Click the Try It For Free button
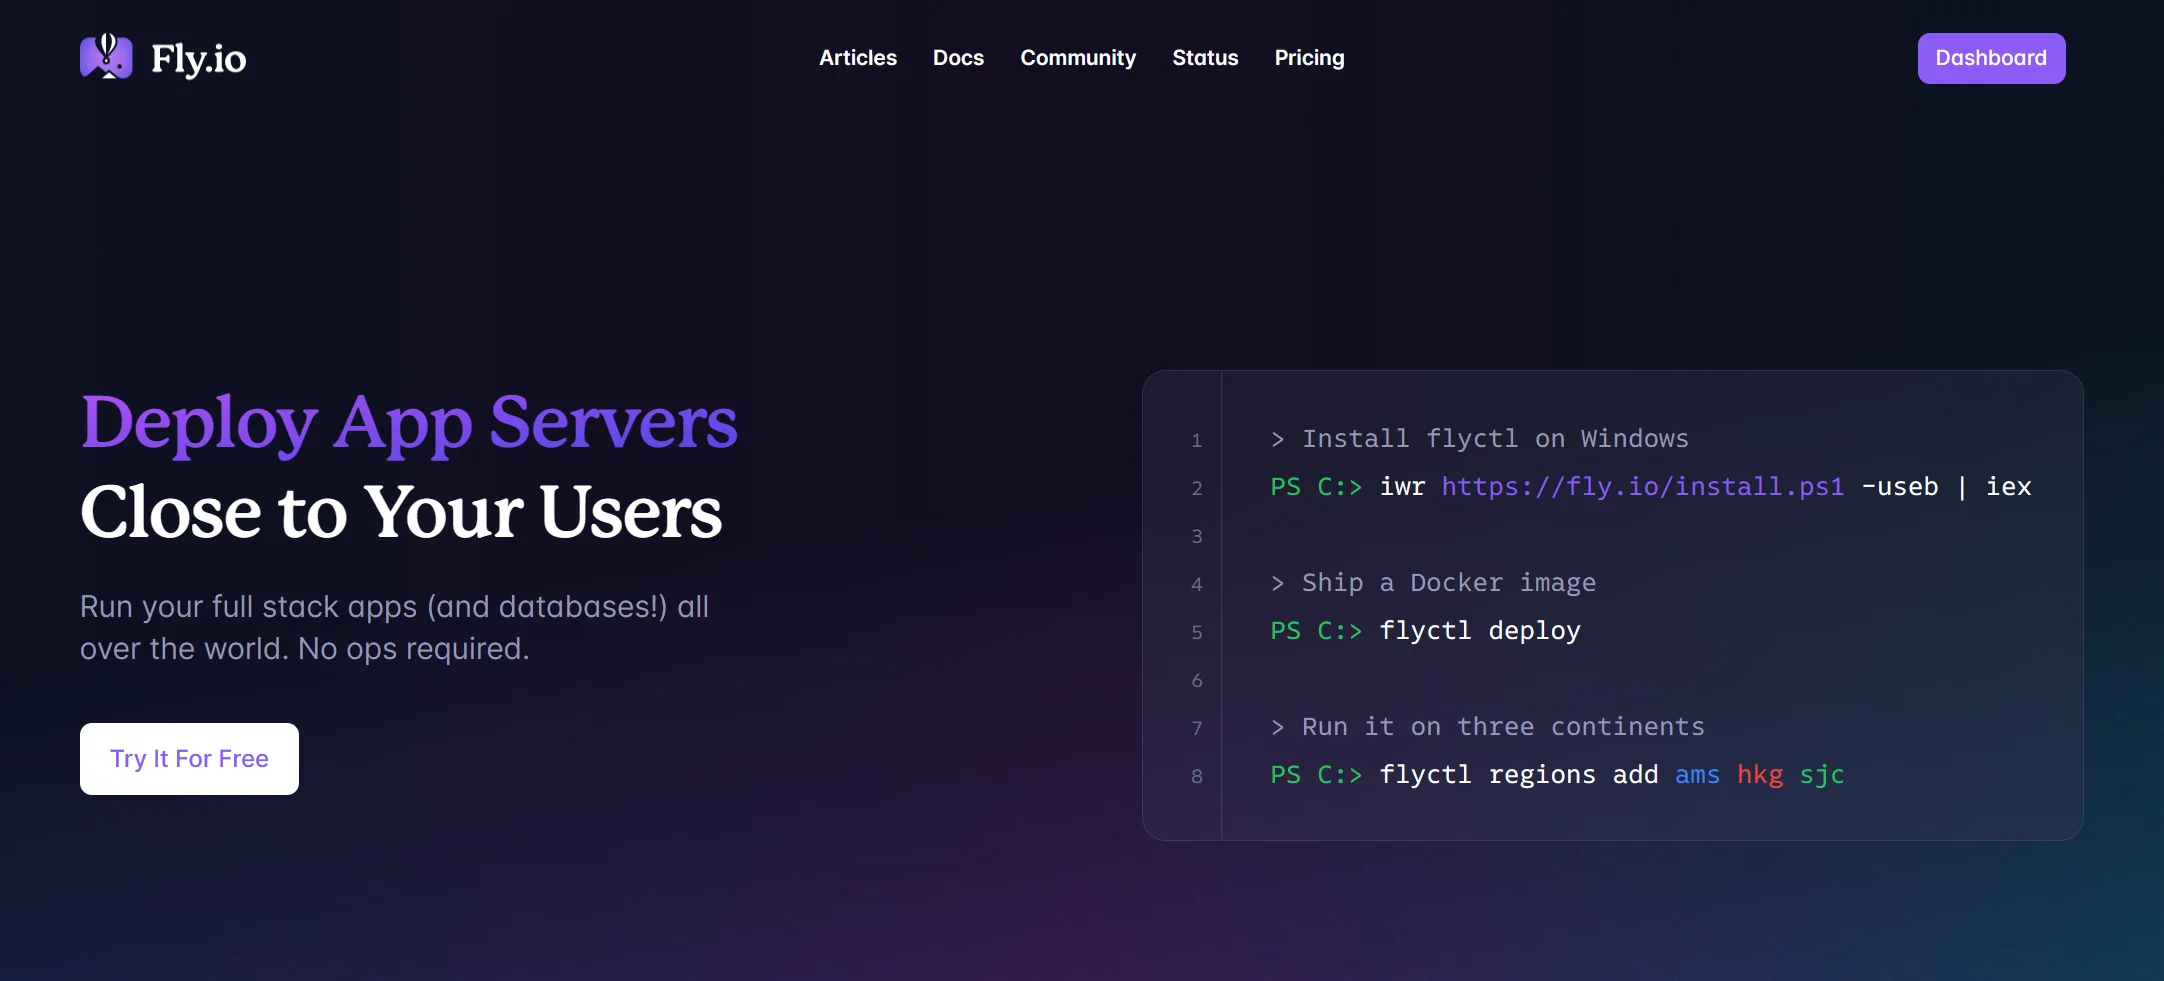Screen dimensions: 2164x981 point(189,759)
